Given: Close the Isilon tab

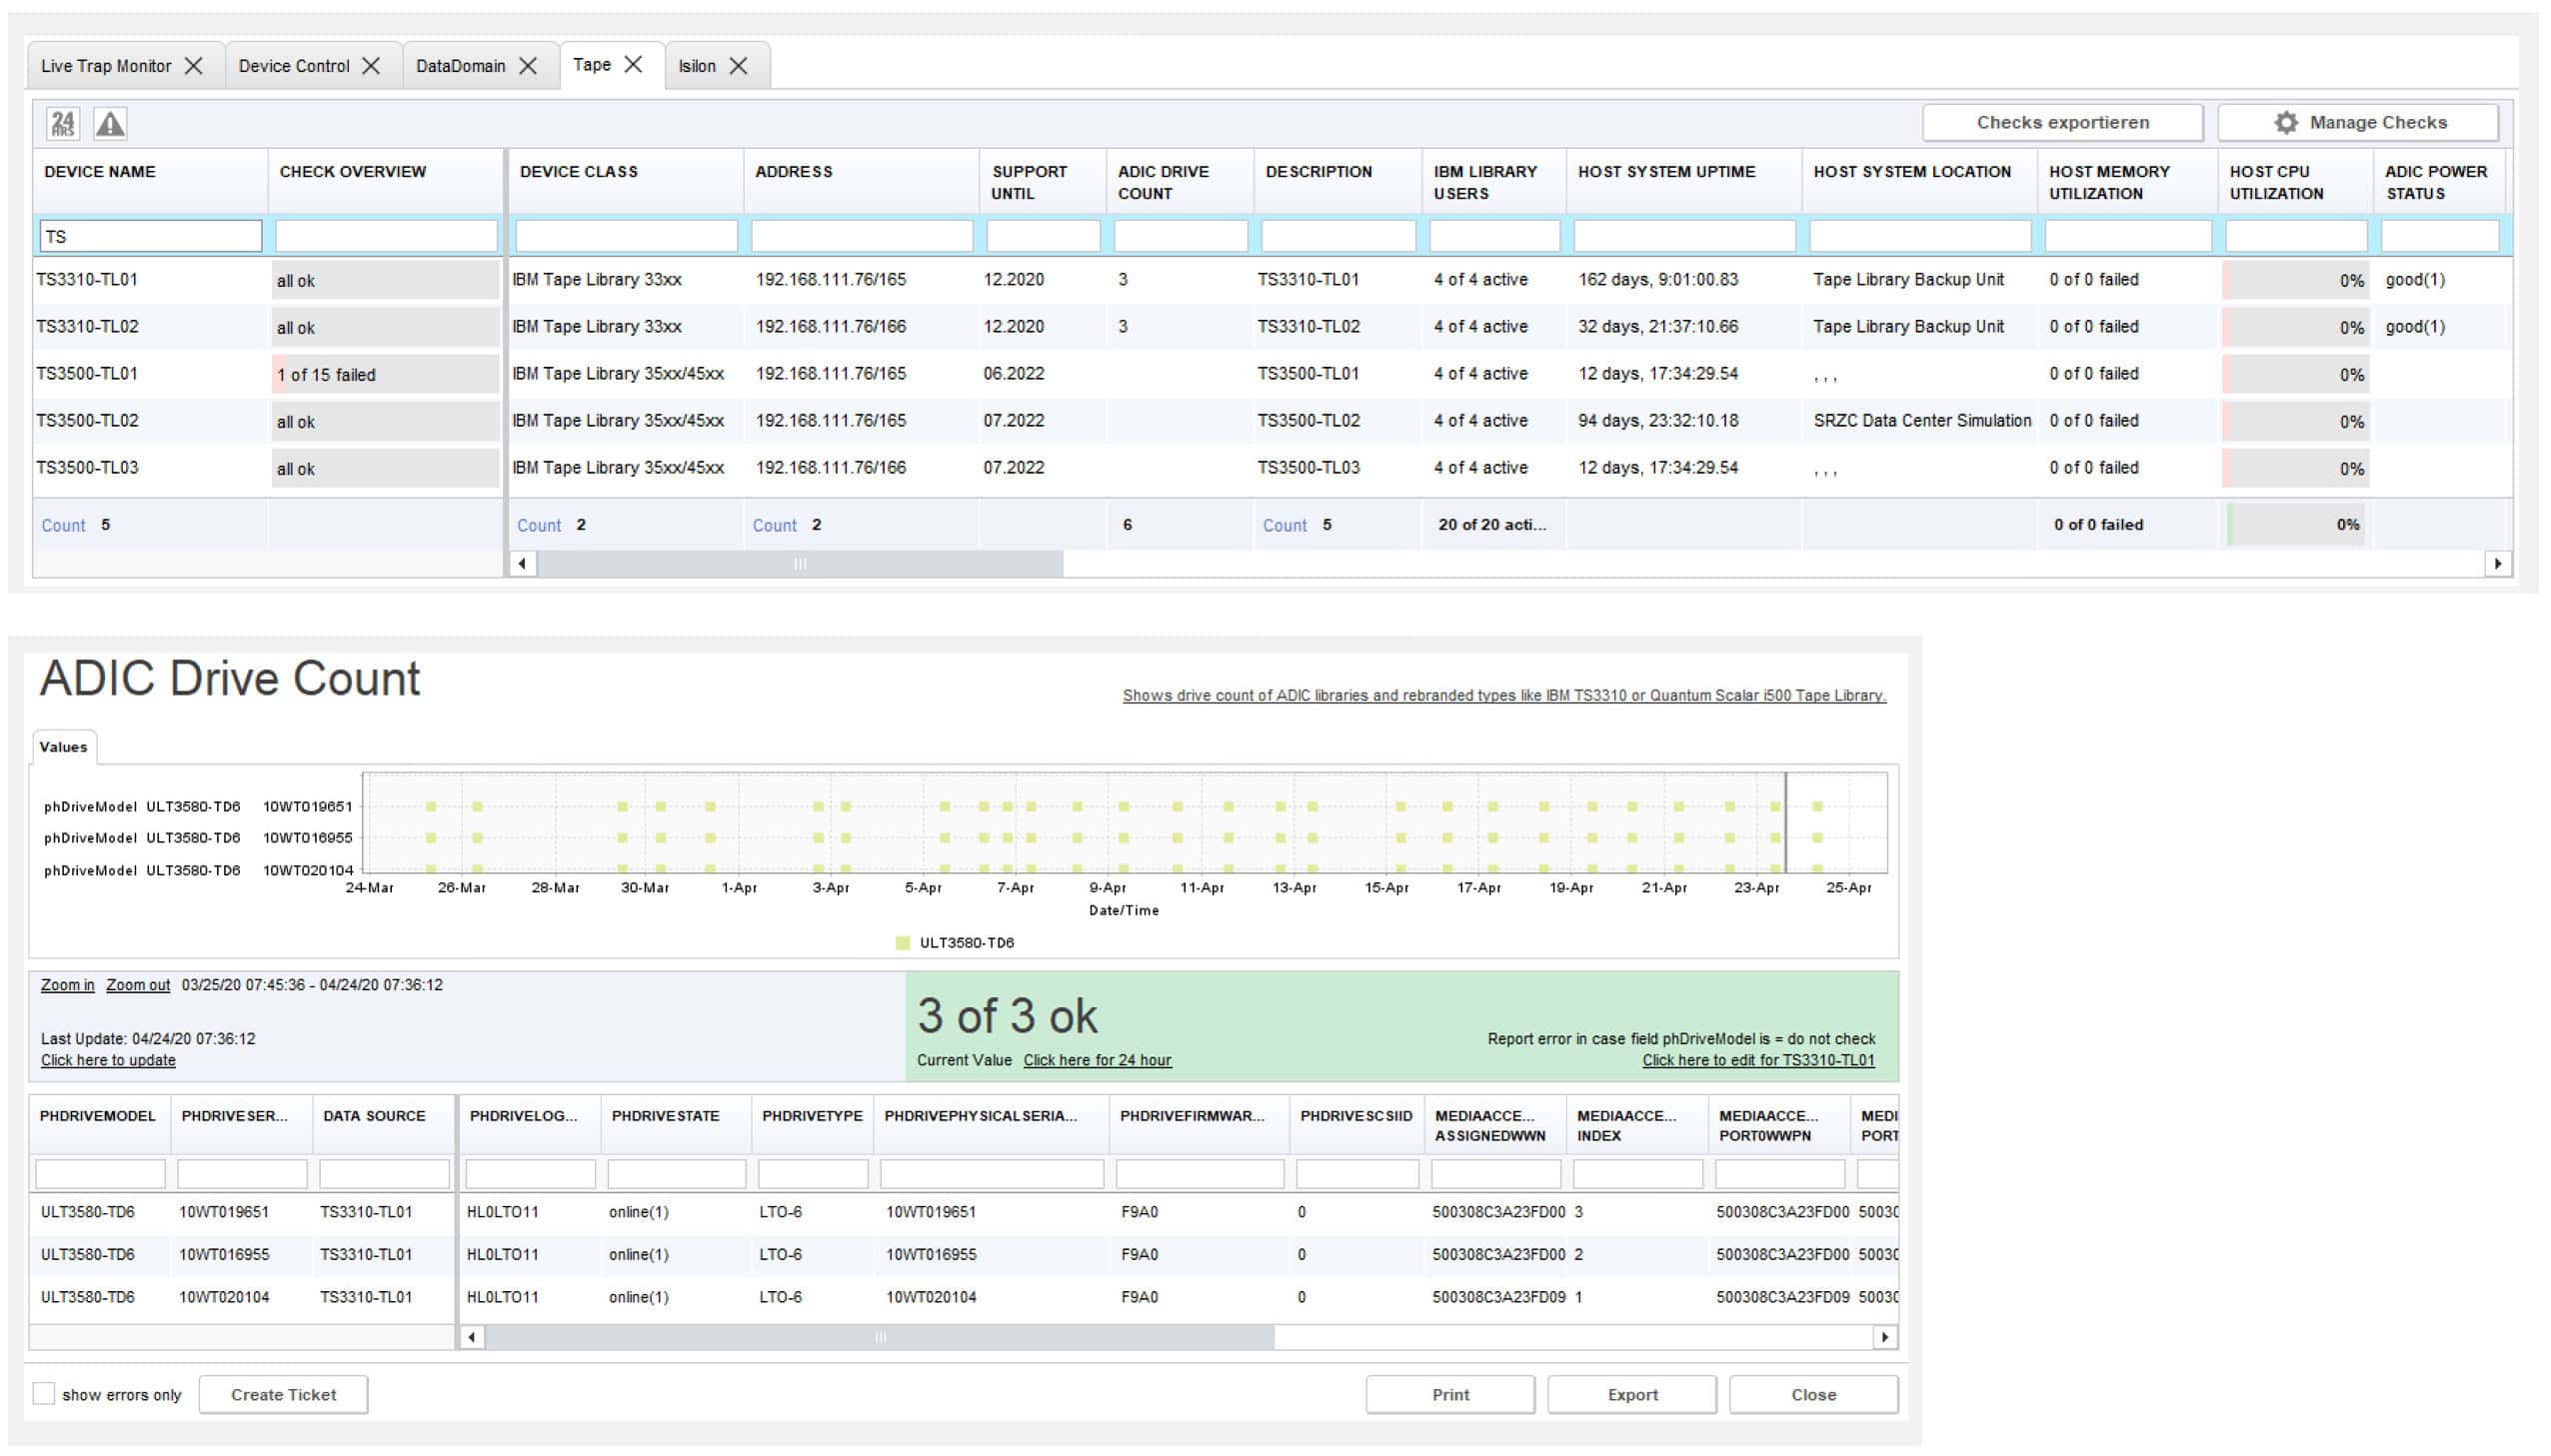Looking at the screenshot, I should tap(739, 66).
